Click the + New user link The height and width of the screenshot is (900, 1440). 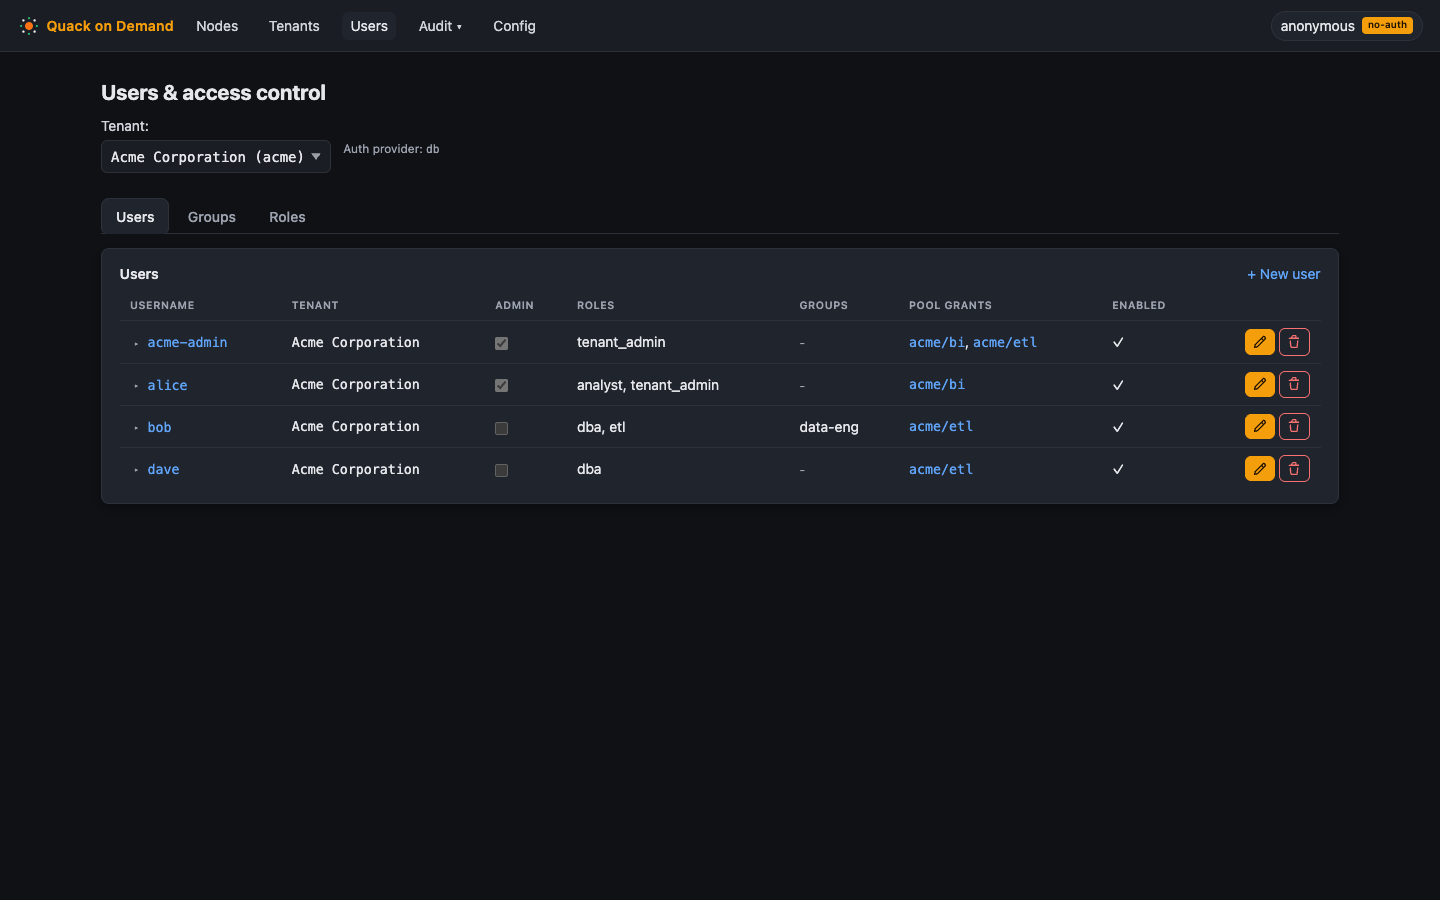(x=1283, y=274)
